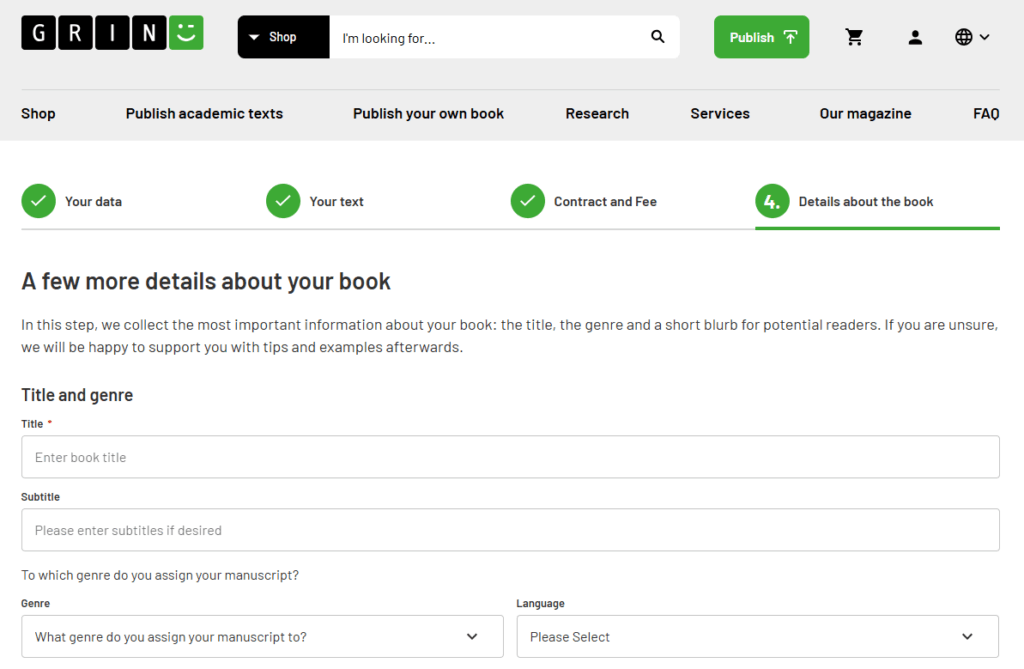Click the green Publish button
Screen dimensions: 1024x669
[x=761, y=37]
